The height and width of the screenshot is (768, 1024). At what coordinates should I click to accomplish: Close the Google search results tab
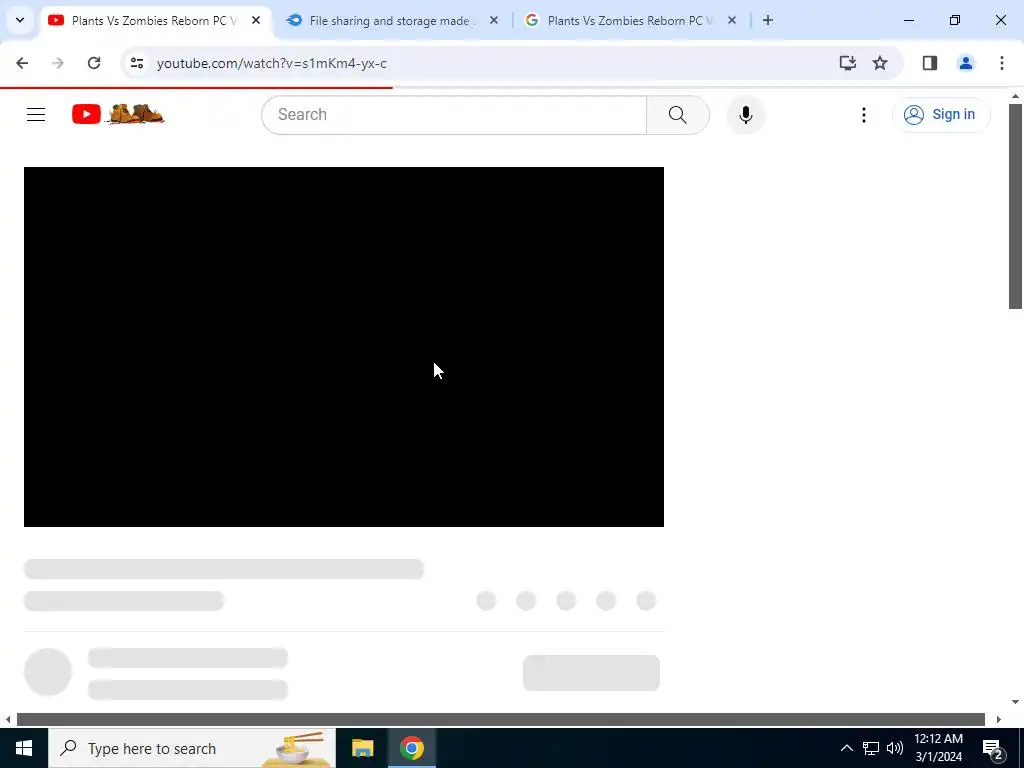731,20
